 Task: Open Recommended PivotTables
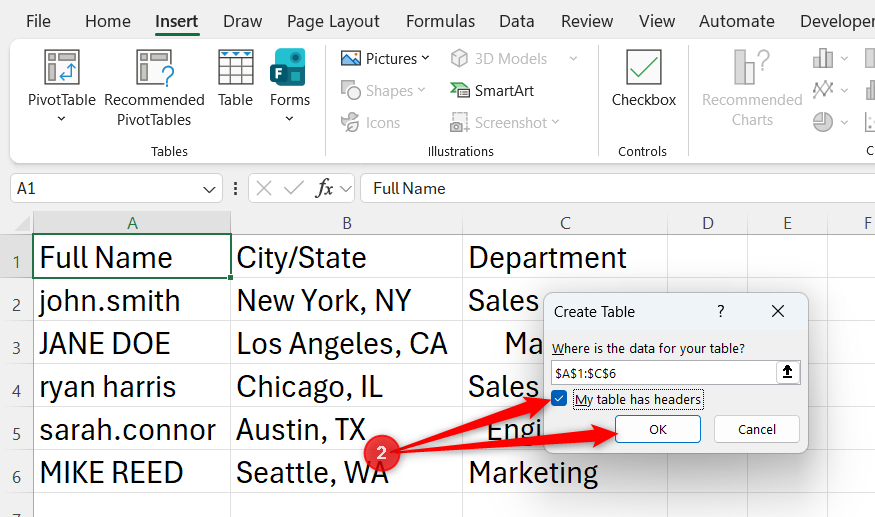coord(154,87)
